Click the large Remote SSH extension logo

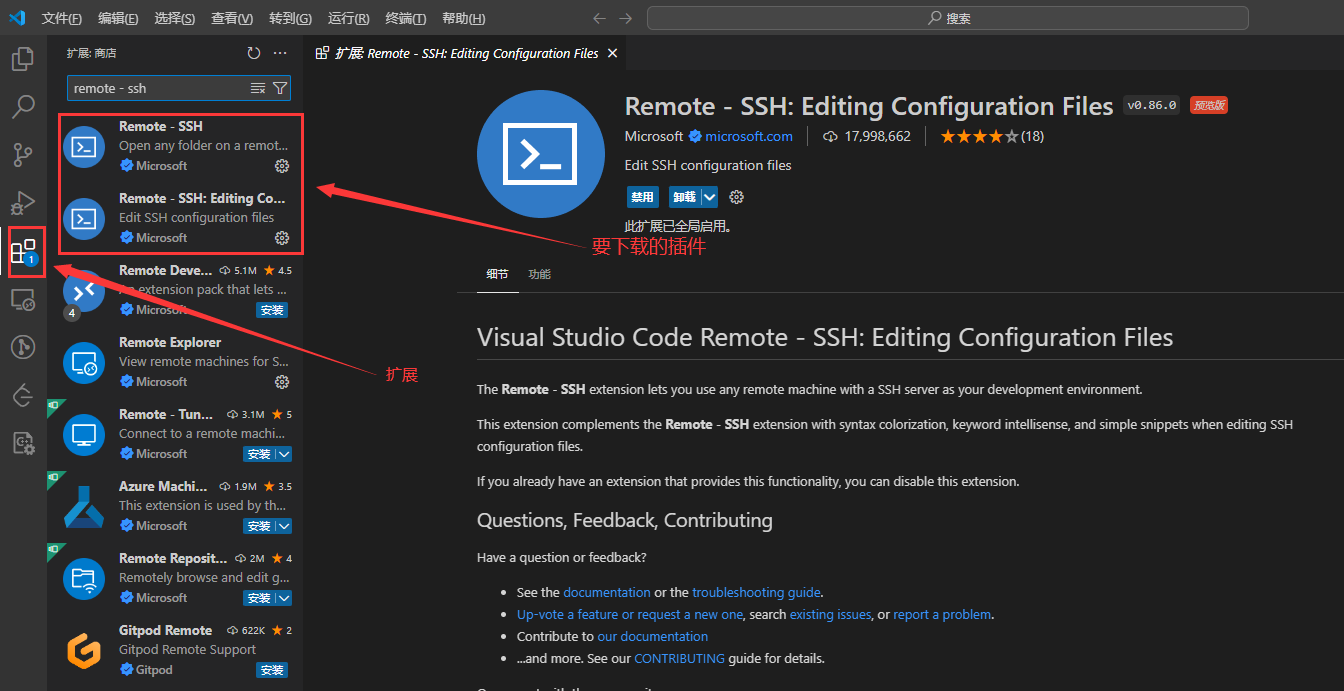[x=541, y=154]
